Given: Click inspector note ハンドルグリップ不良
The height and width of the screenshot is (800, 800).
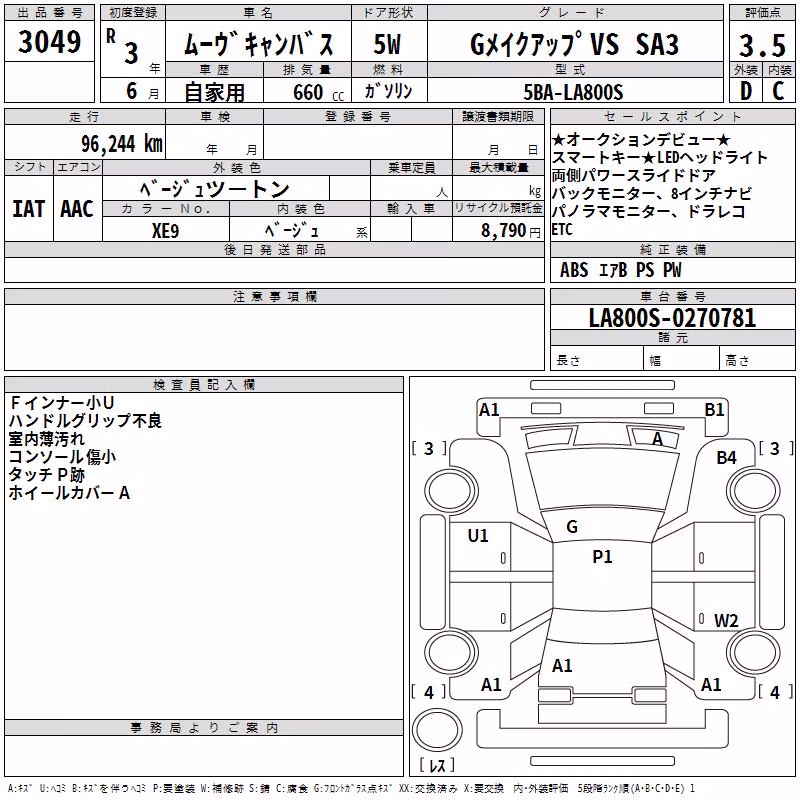Looking at the screenshot, I should tap(85, 420).
